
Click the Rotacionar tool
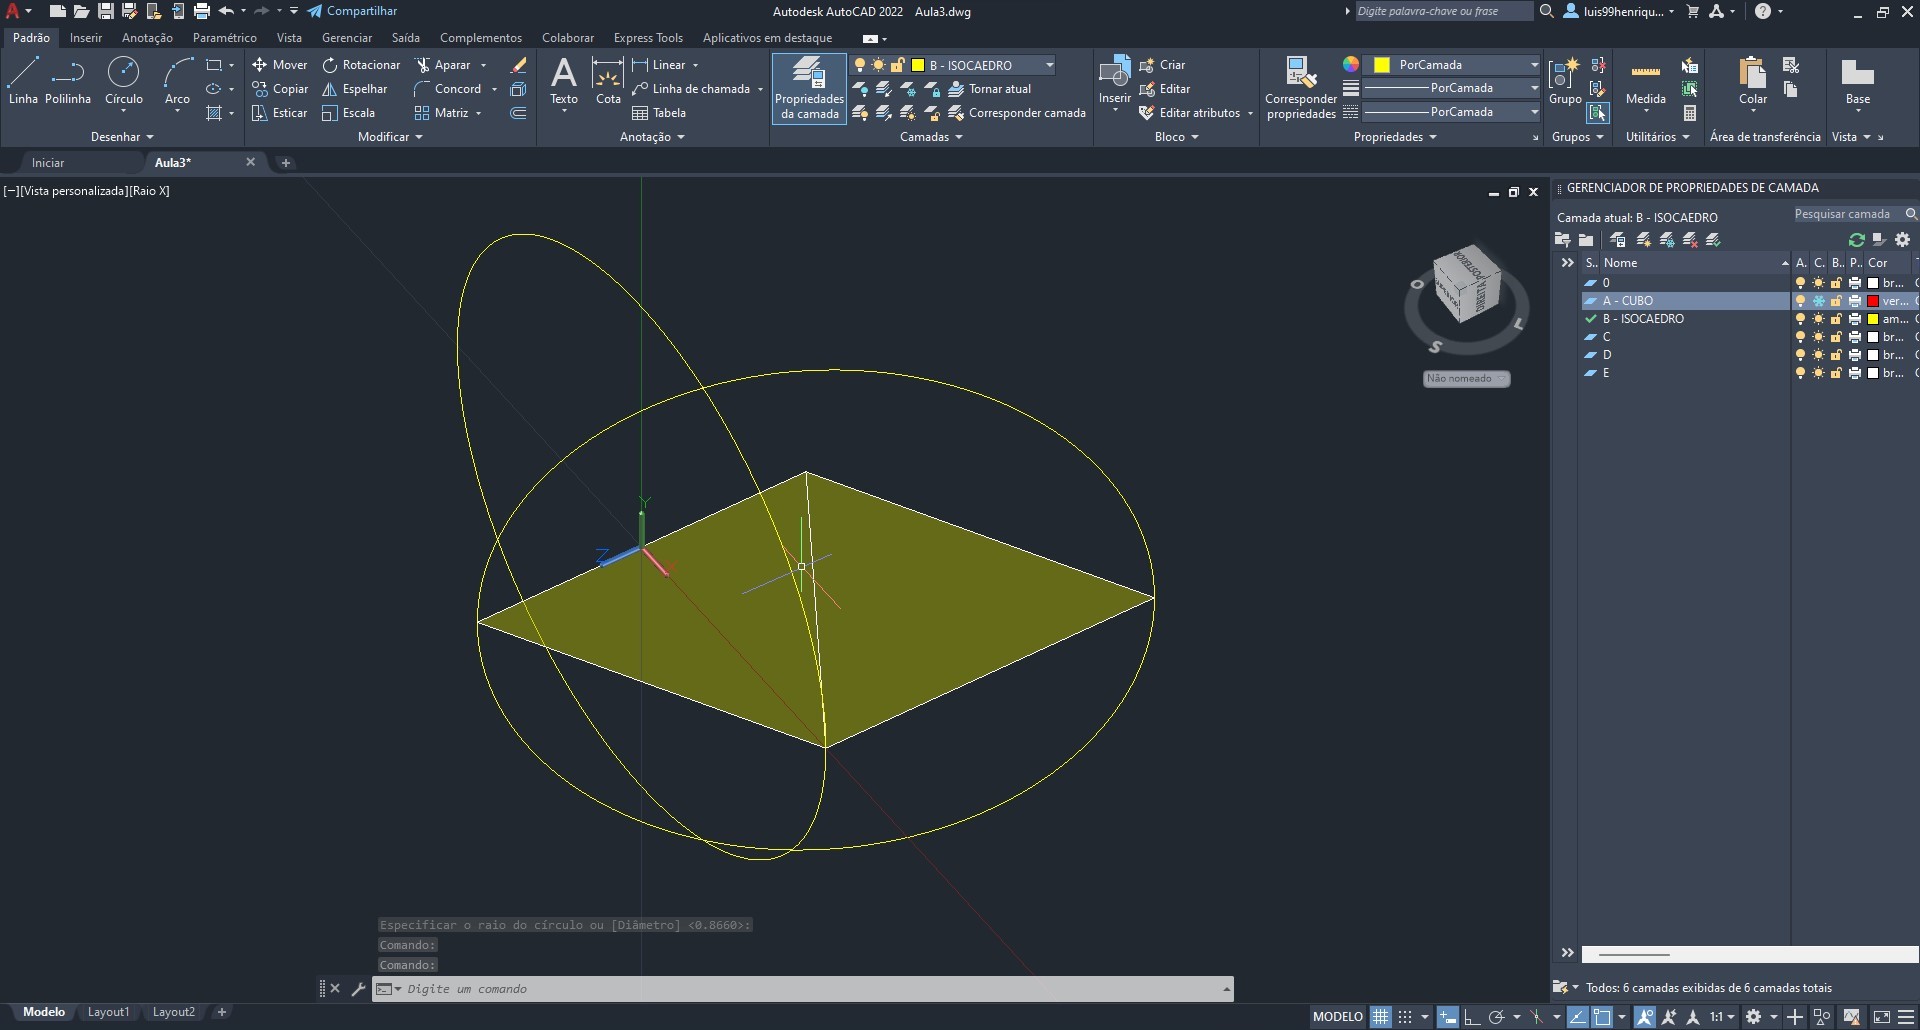[361, 65]
